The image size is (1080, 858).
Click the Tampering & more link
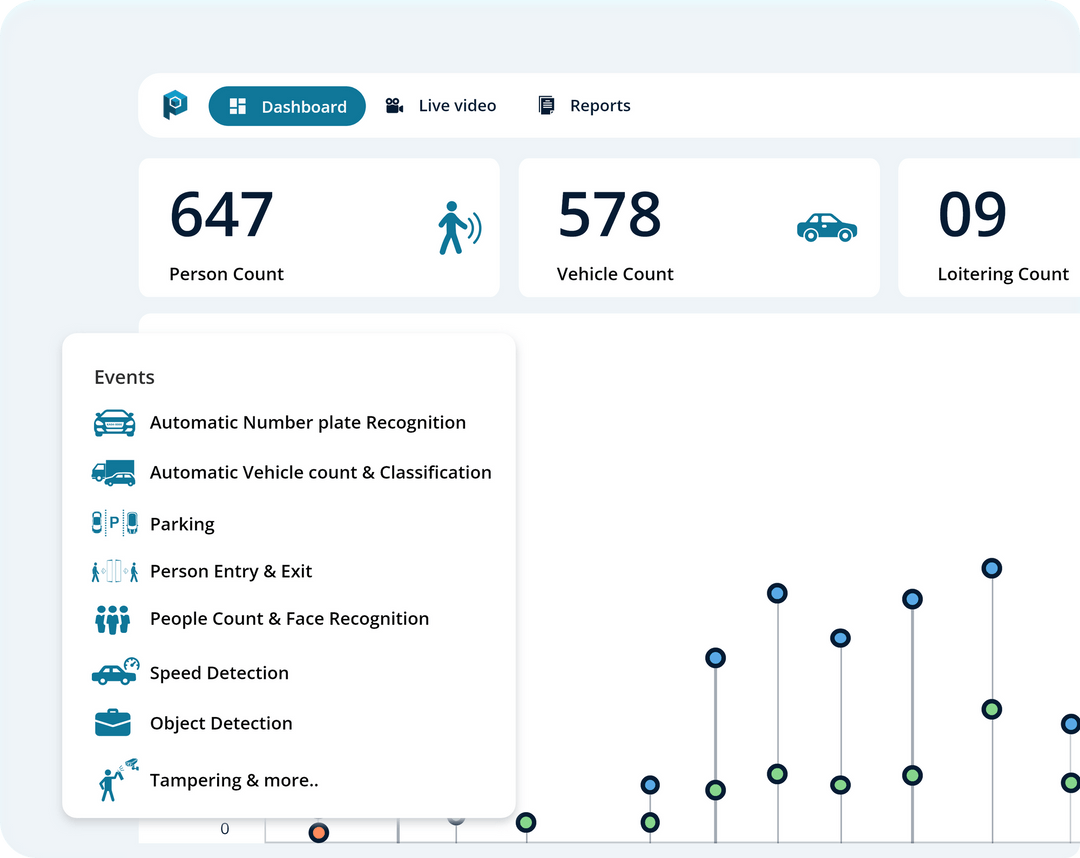[234, 780]
